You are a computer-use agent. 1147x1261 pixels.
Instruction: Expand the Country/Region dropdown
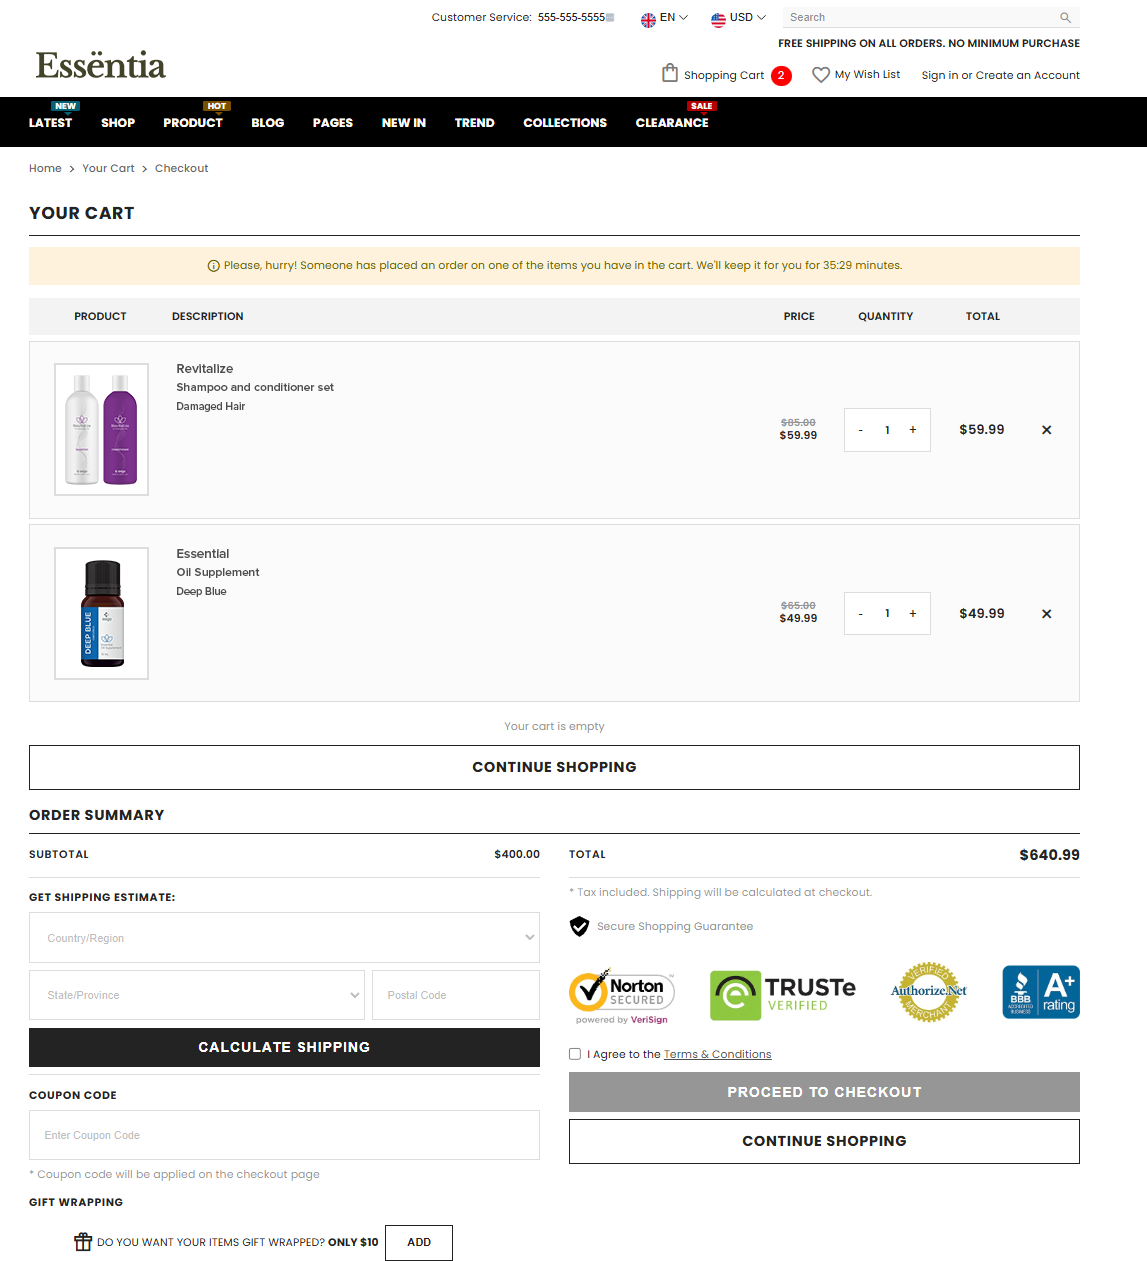284,938
